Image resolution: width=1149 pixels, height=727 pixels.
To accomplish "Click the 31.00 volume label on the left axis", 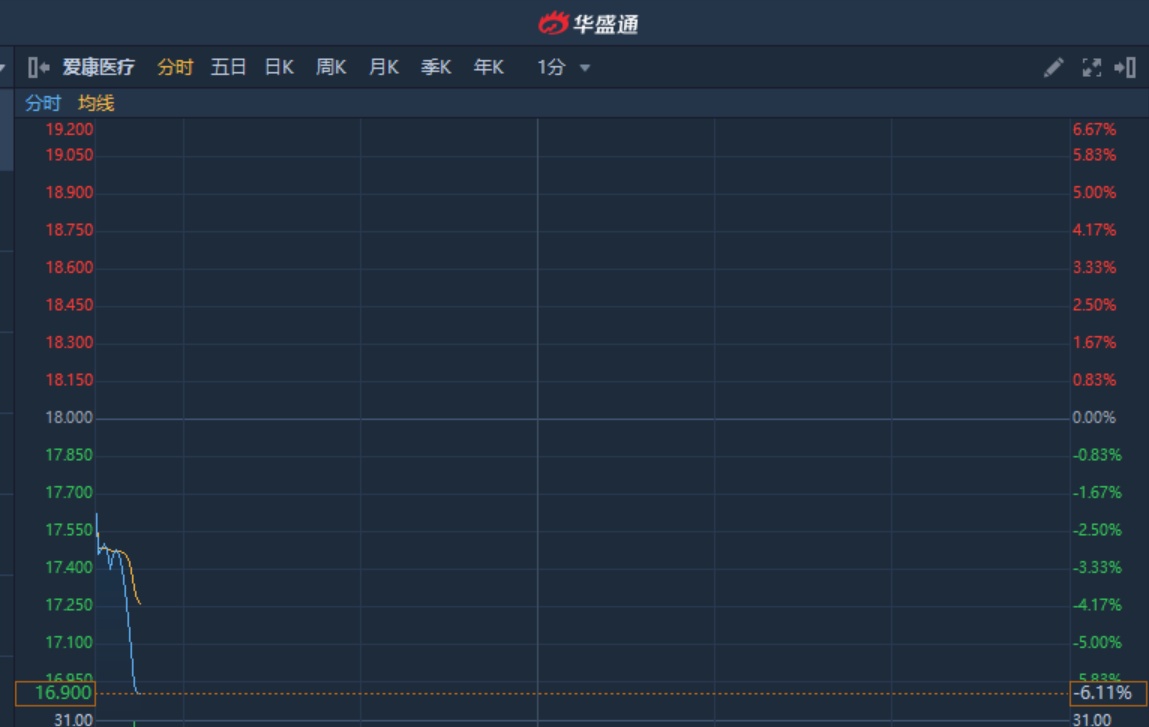I will [73, 720].
